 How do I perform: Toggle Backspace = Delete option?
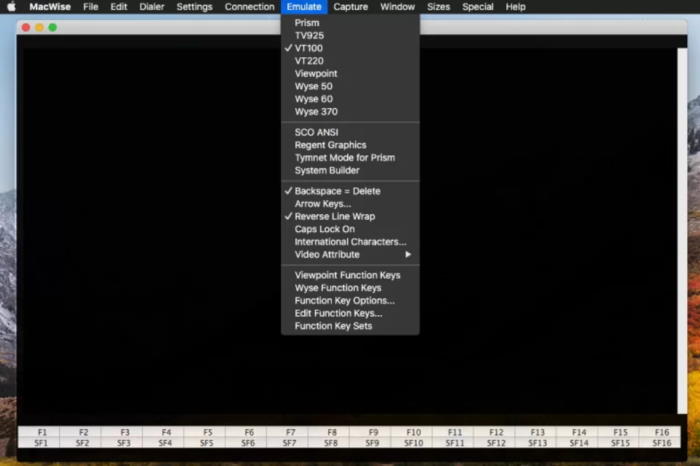(x=350, y=191)
